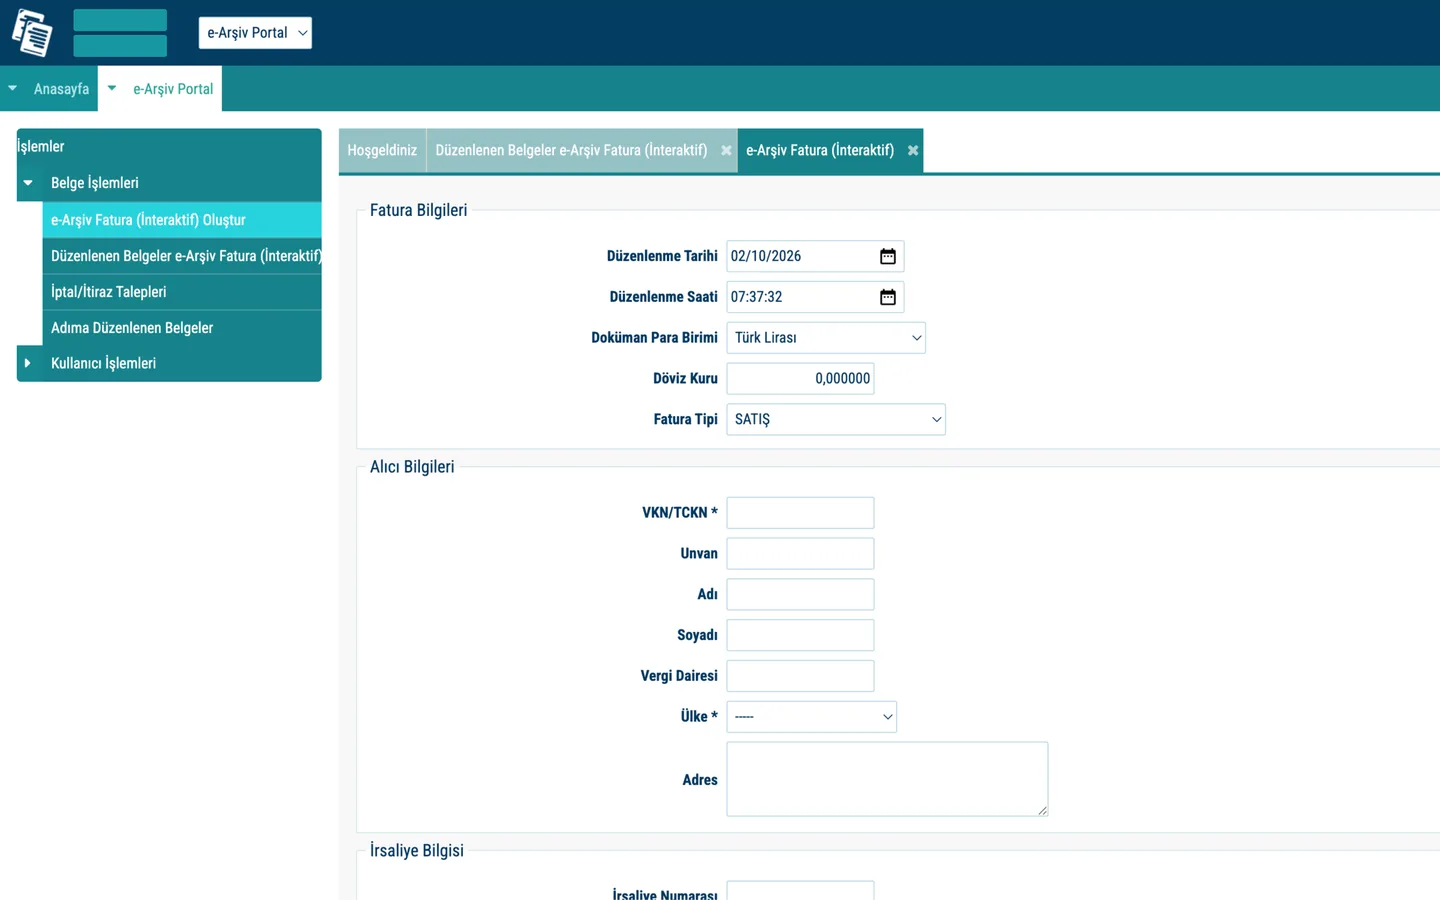Click the documents logo icon in header
Screen dimensions: 1440x900
coord(32,32)
